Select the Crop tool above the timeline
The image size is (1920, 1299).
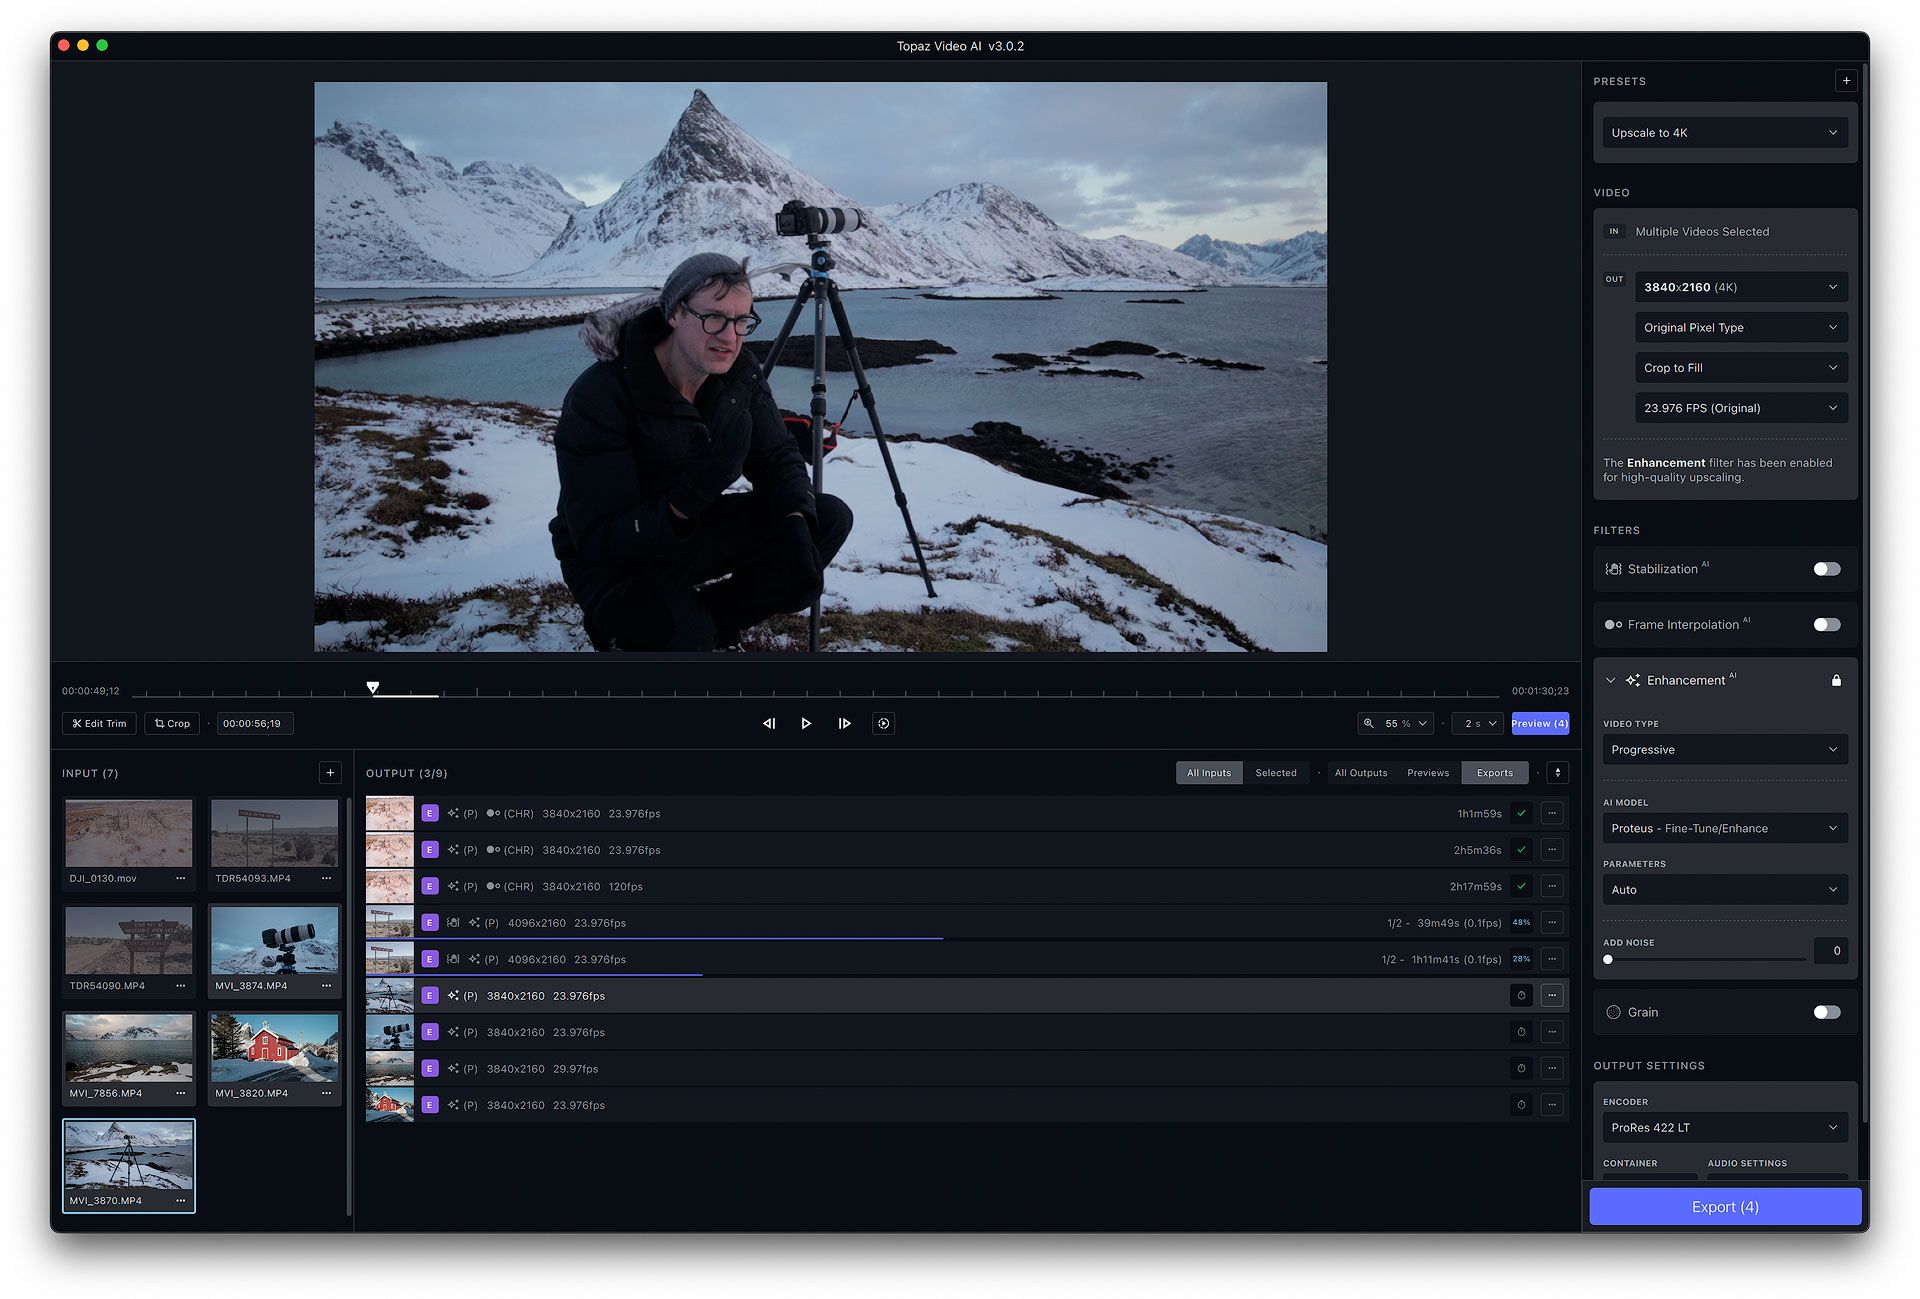pos(171,723)
